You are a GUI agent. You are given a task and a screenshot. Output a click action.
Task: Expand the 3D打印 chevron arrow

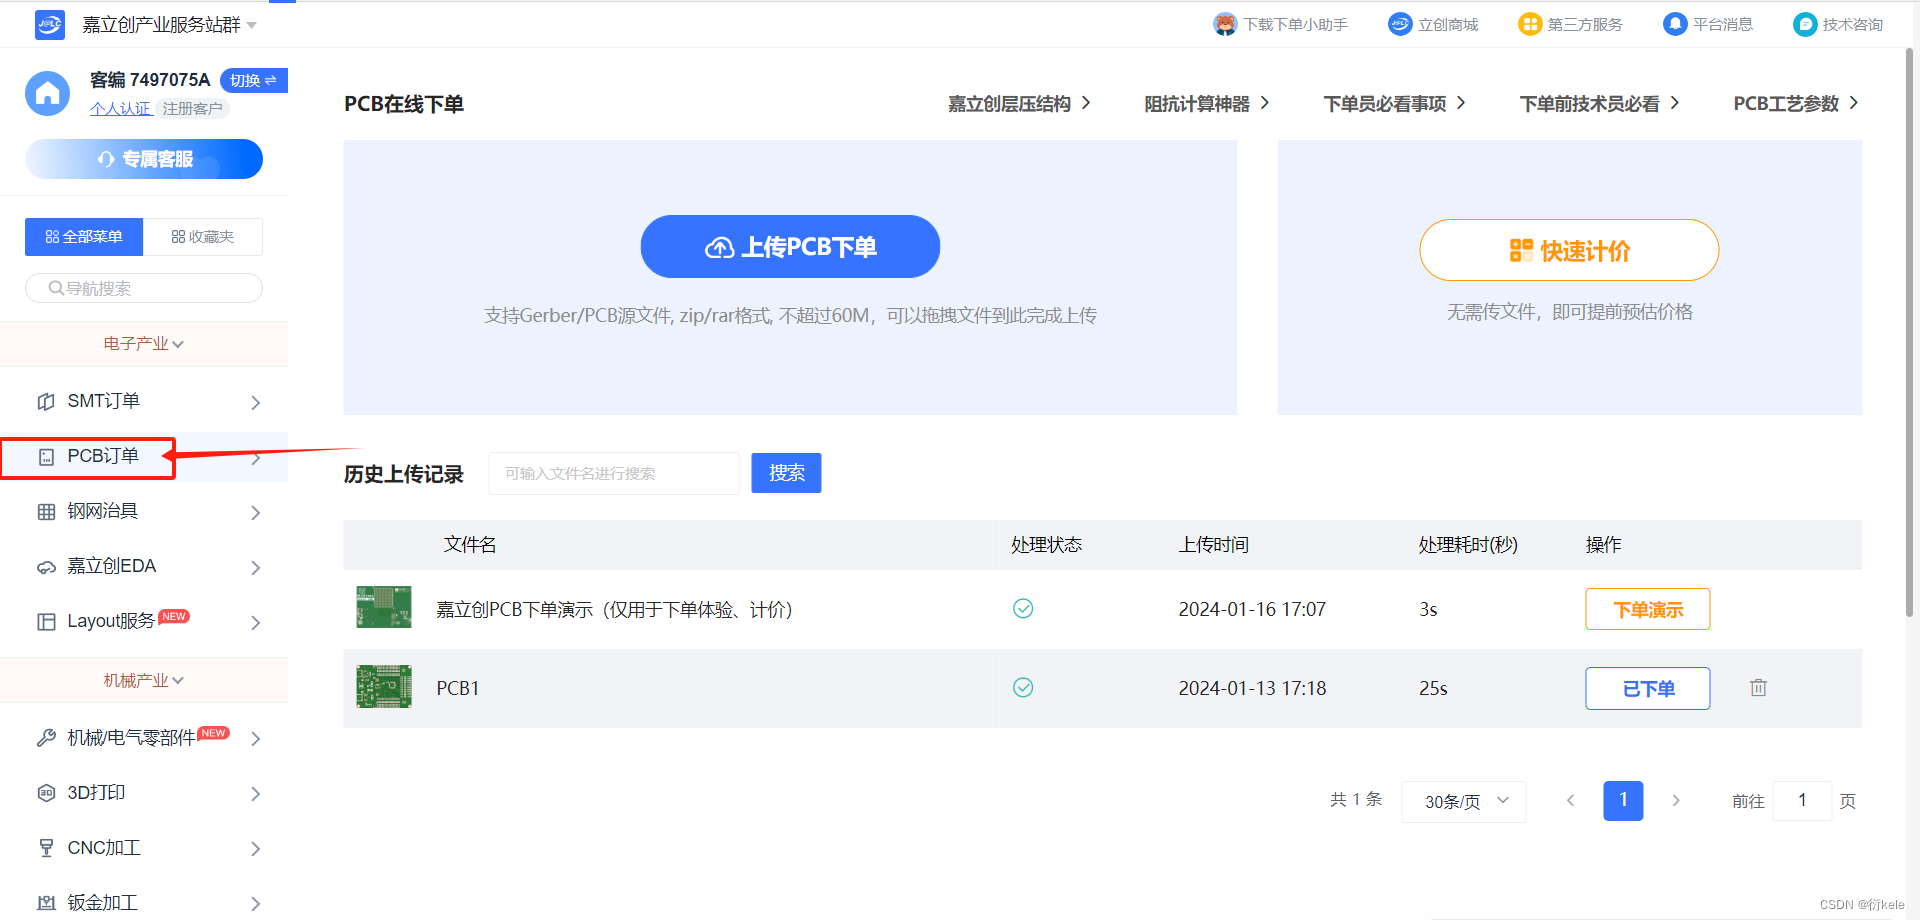tap(256, 794)
